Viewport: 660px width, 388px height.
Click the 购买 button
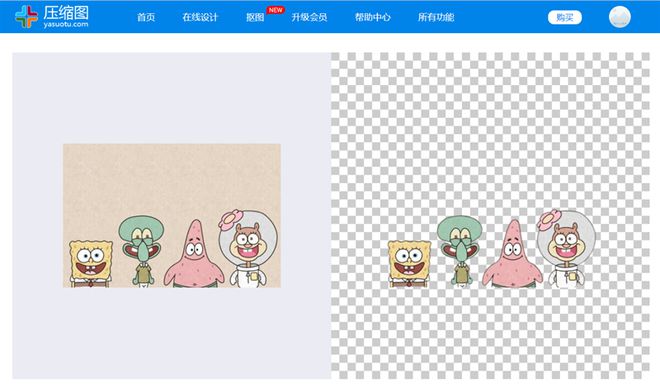point(564,17)
